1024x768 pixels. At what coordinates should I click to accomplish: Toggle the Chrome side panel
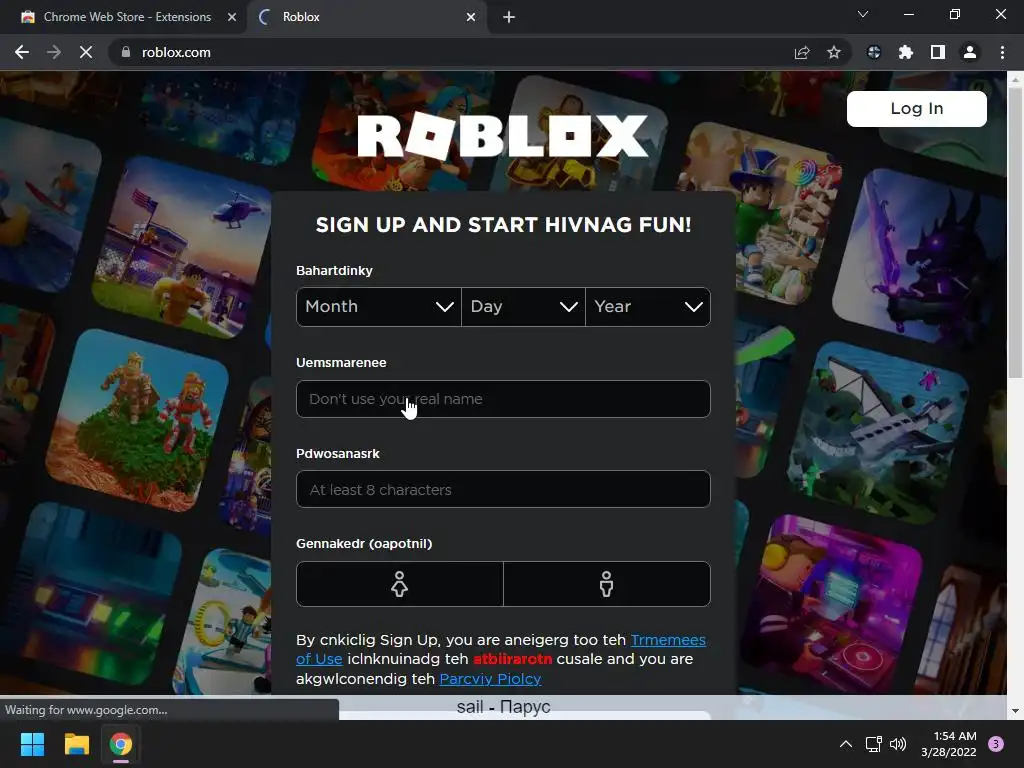(938, 52)
